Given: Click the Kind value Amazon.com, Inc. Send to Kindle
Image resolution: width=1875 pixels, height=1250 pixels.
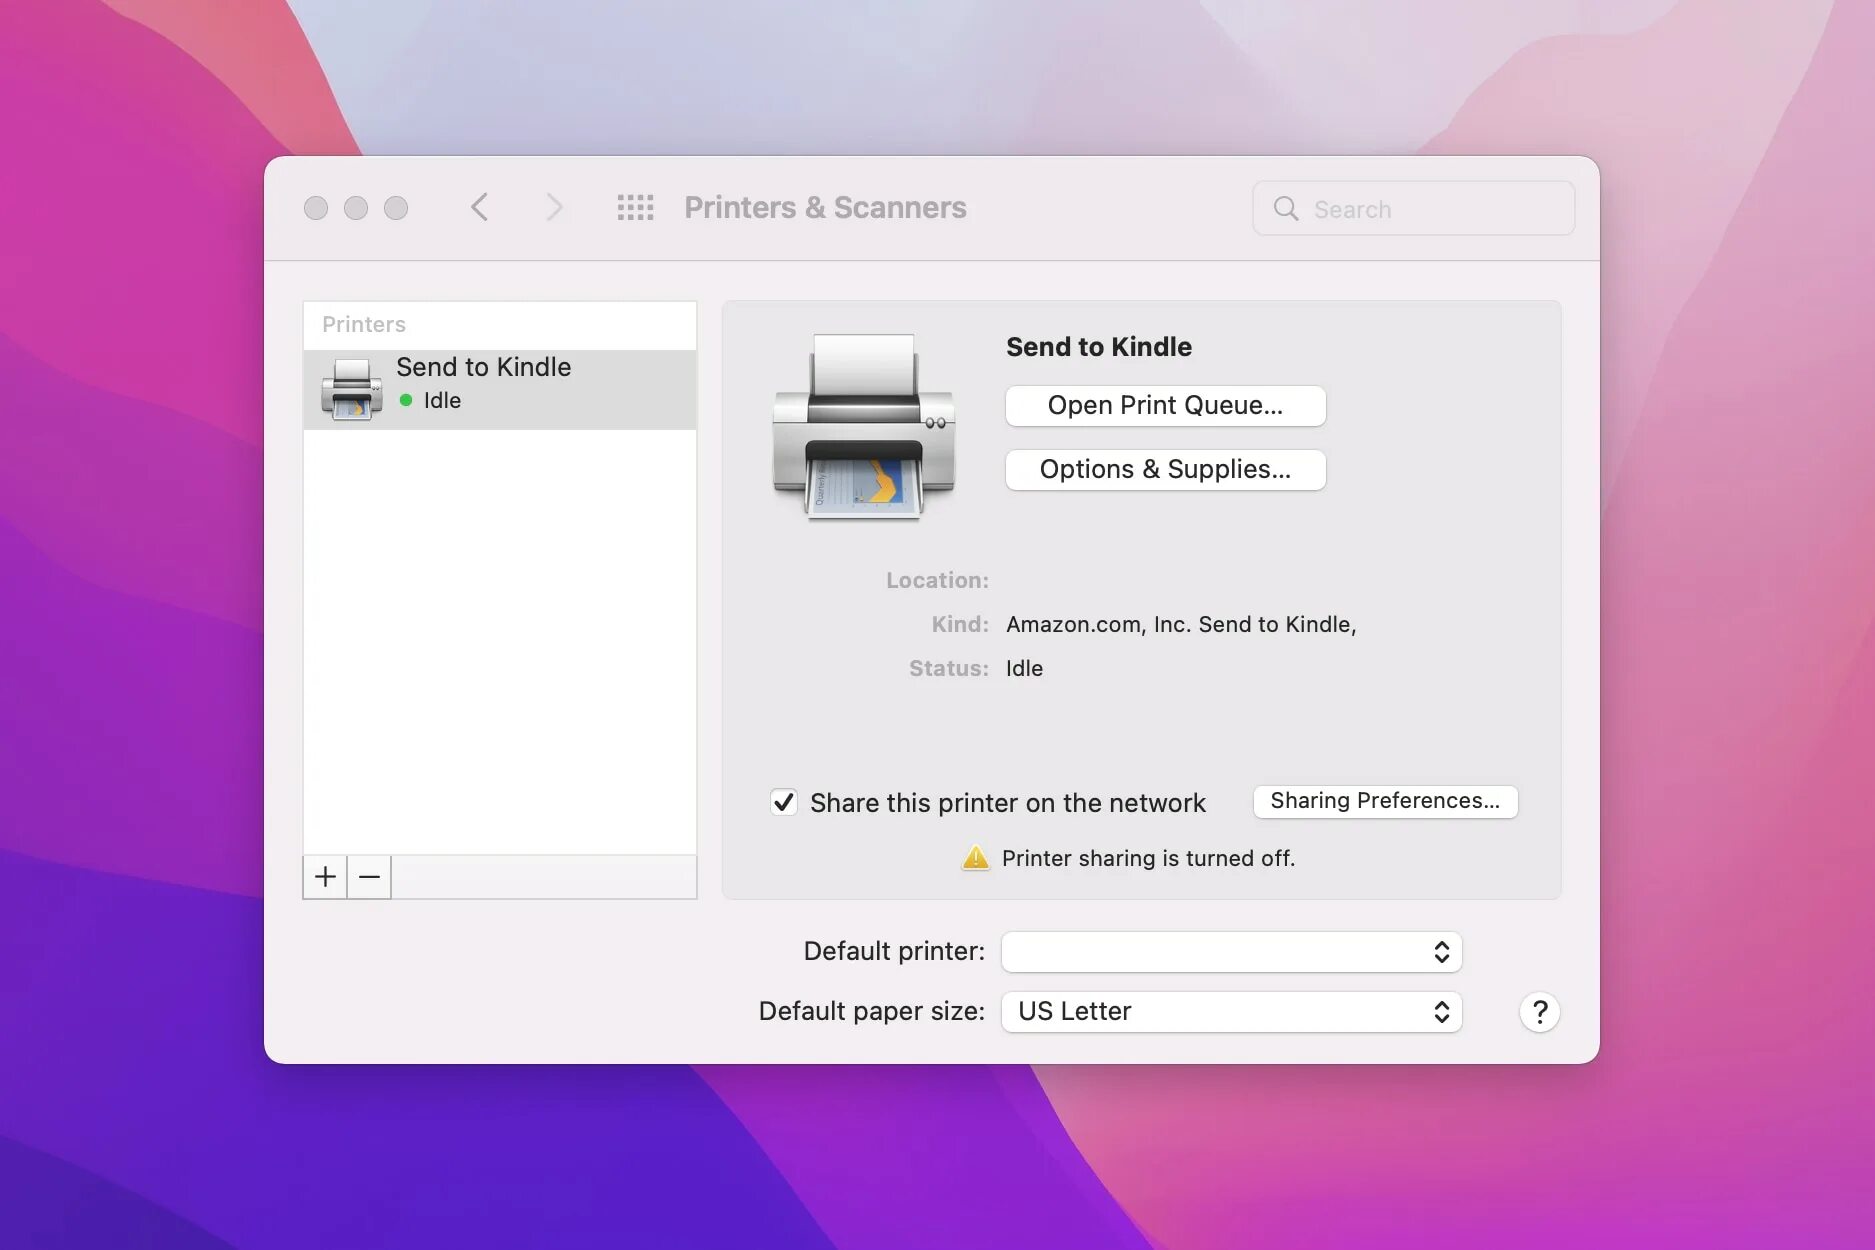Looking at the screenshot, I should [1181, 624].
